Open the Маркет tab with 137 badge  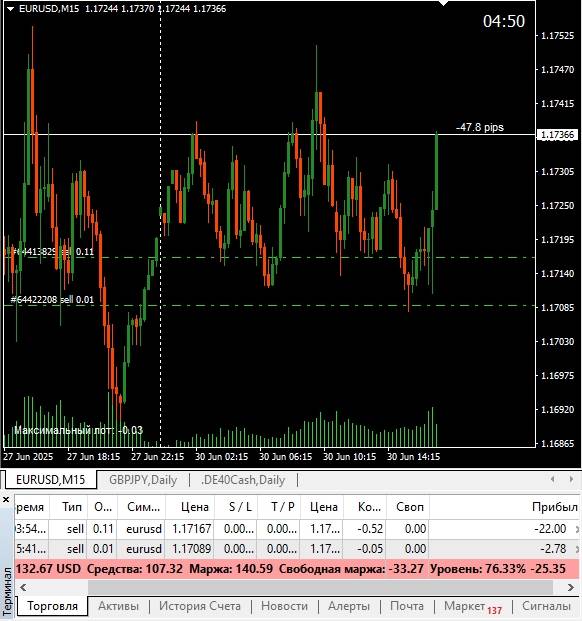tap(473, 606)
